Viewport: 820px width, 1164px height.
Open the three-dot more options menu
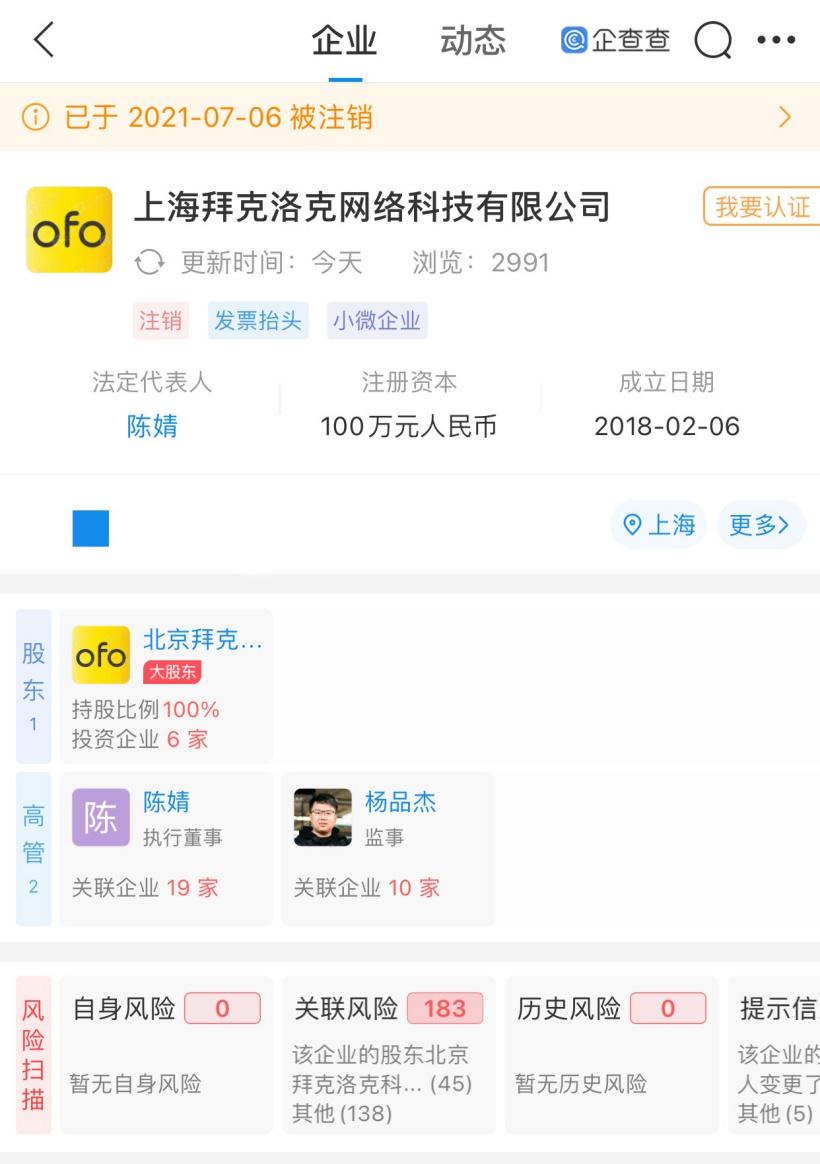pyautogui.click(x=776, y=41)
